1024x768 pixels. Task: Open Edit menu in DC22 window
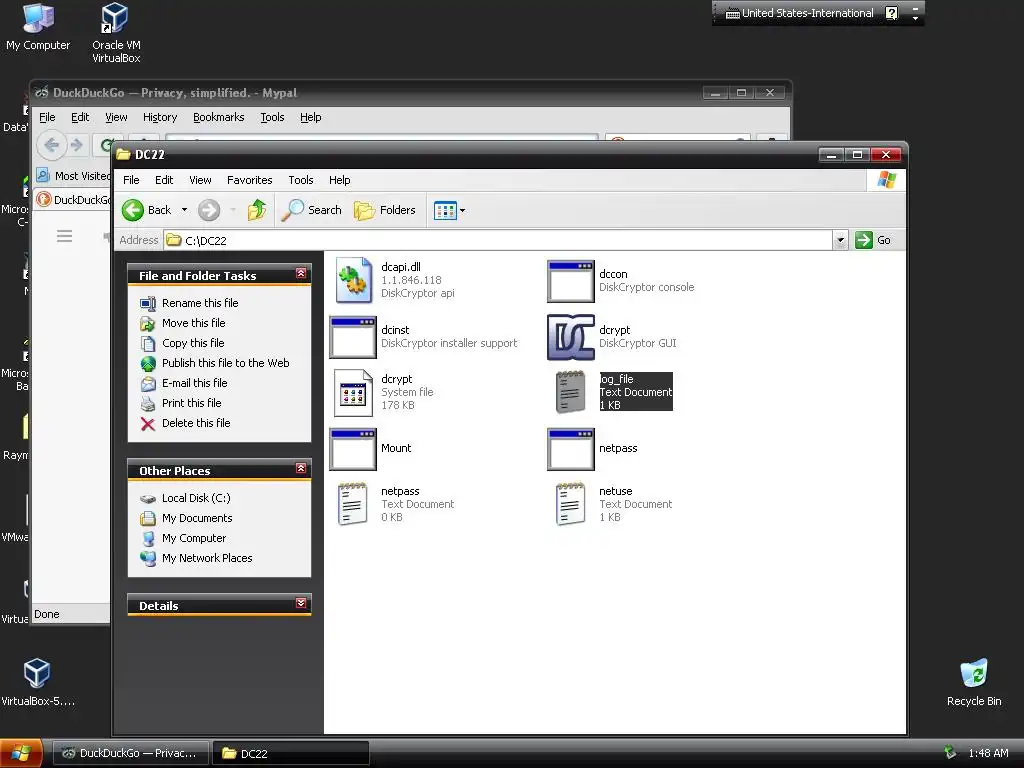point(164,180)
